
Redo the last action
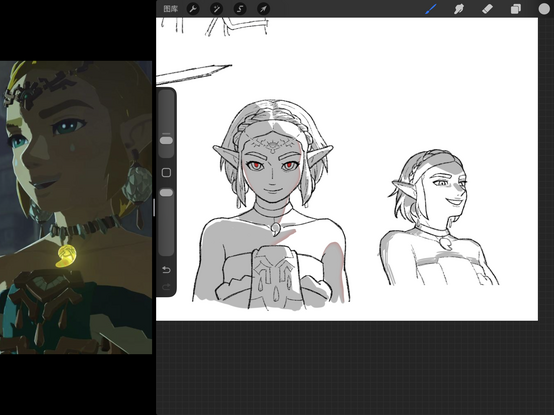tap(166, 286)
